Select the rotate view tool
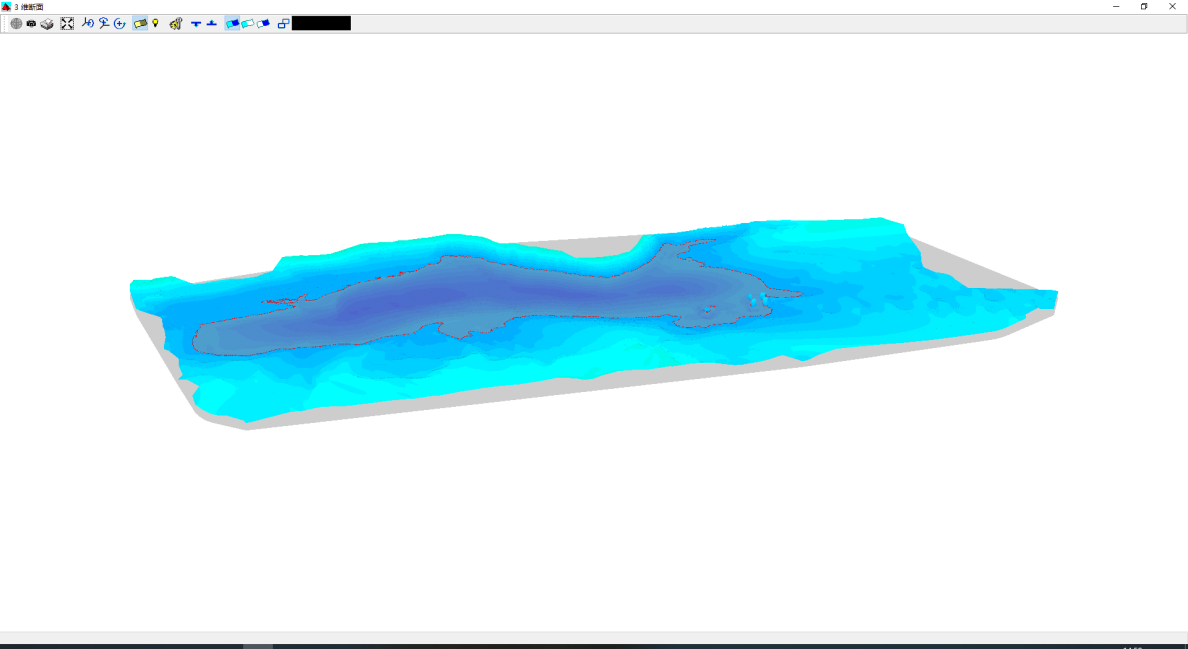Image resolution: width=1188 pixels, height=649 pixels. click(x=88, y=23)
